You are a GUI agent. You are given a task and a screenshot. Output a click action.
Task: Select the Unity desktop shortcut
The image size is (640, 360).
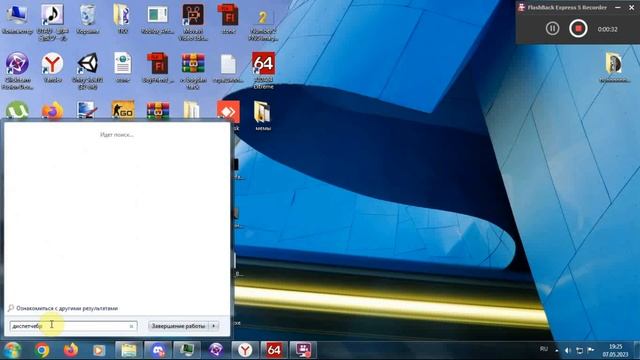coord(87,71)
